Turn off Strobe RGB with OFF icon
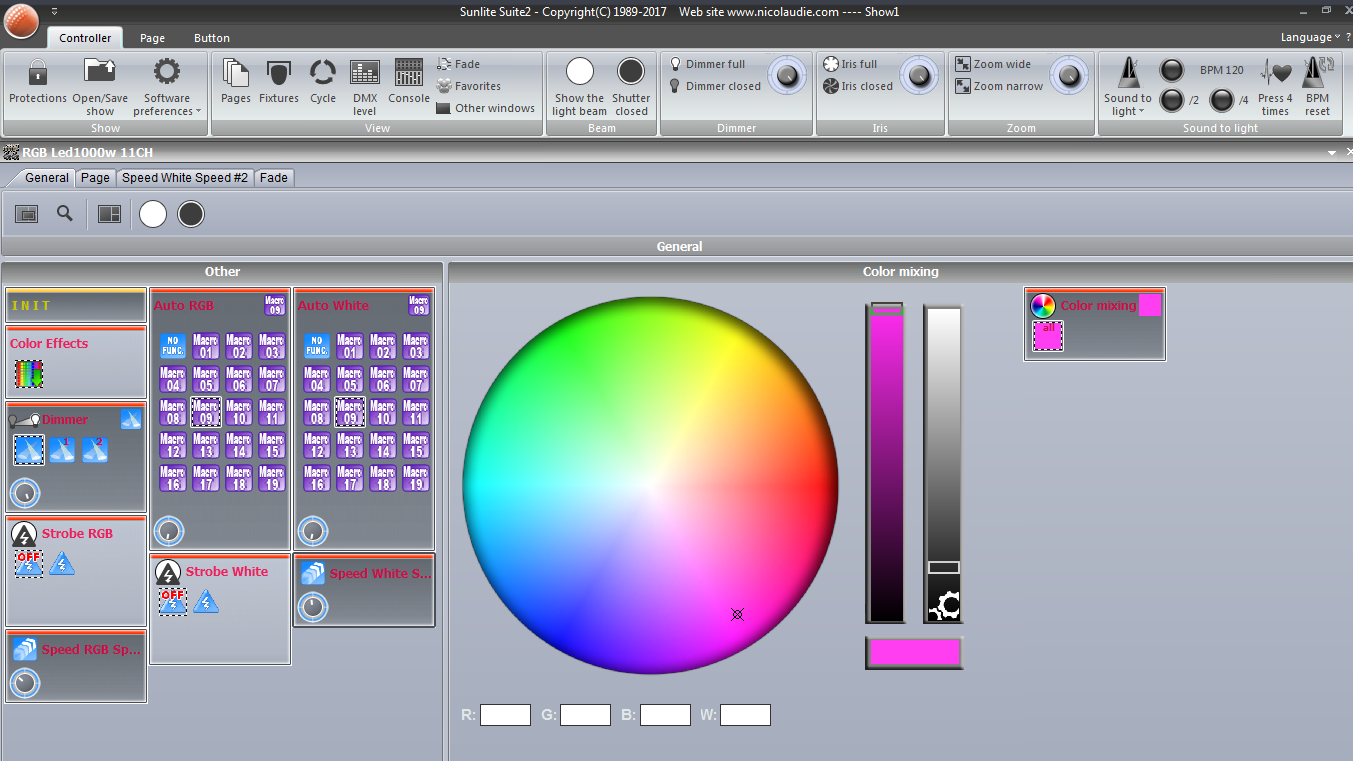The width and height of the screenshot is (1353, 761). [x=29, y=564]
